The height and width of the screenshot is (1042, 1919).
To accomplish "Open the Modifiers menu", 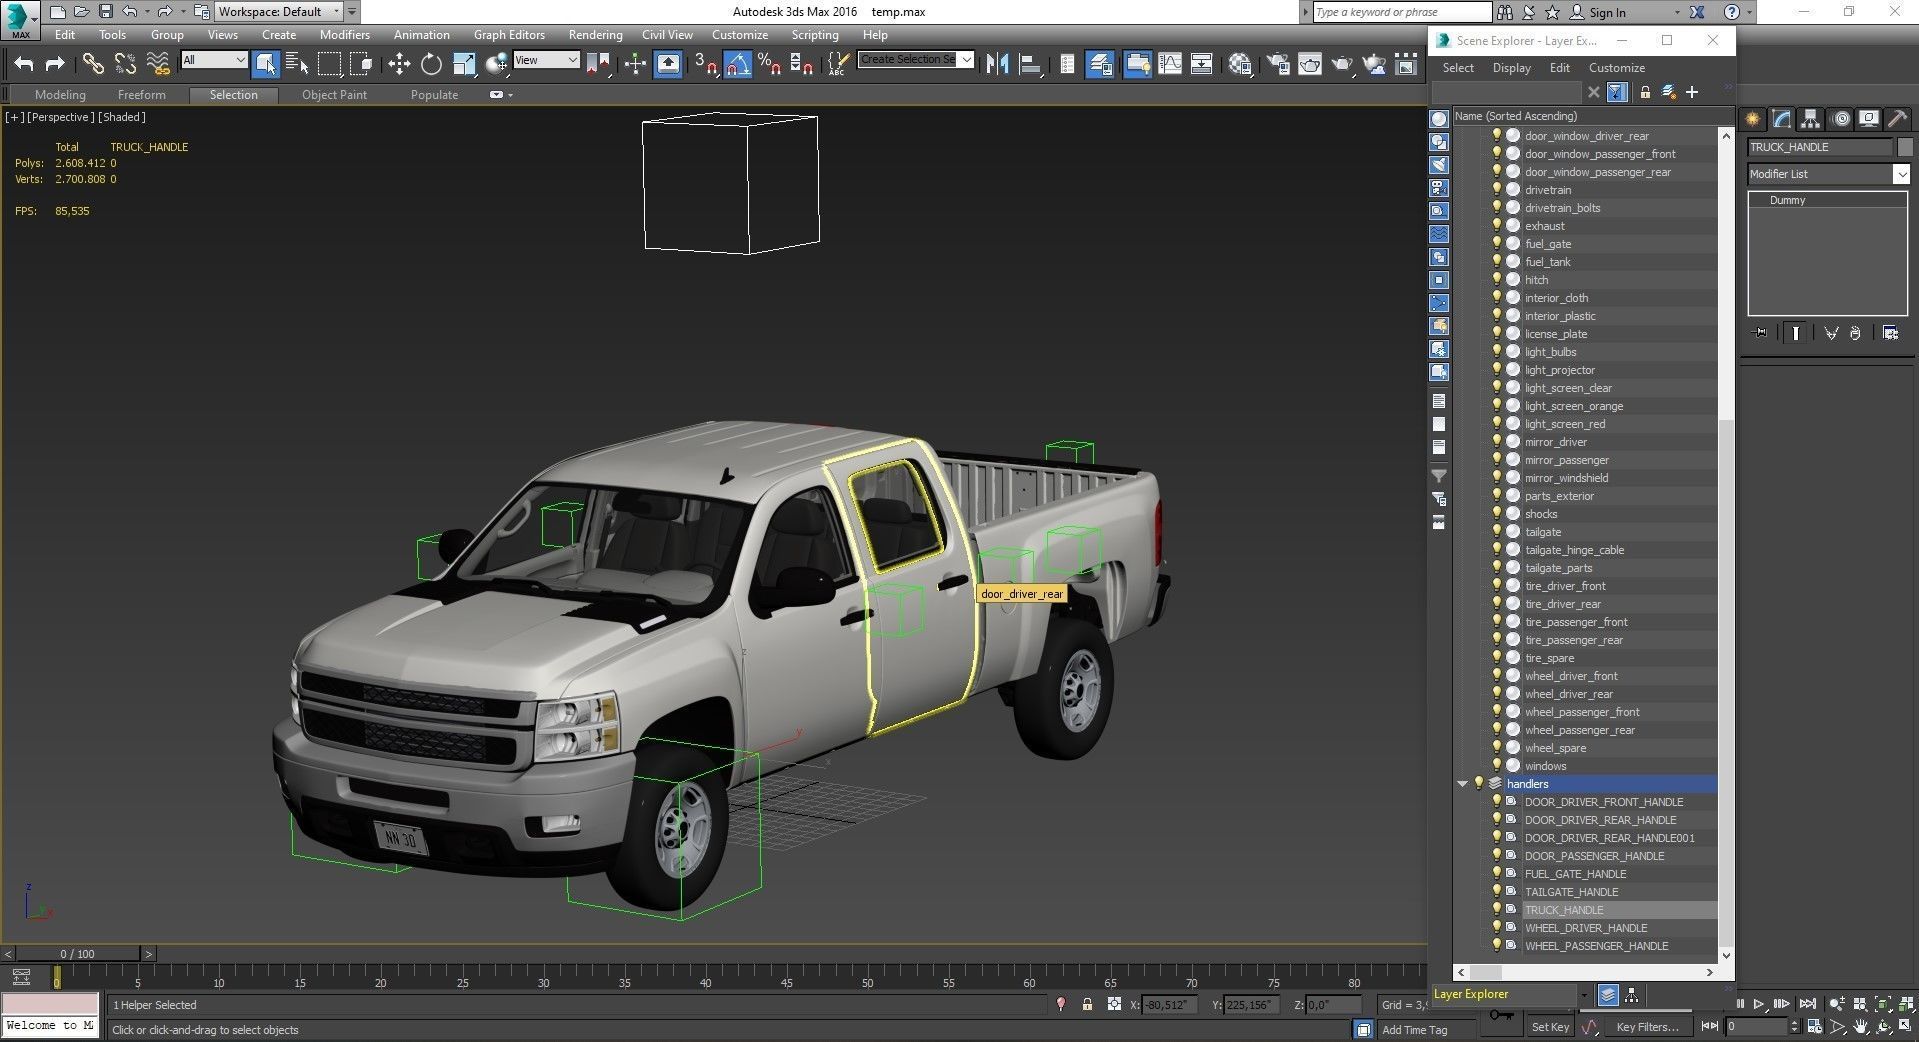I will point(344,35).
